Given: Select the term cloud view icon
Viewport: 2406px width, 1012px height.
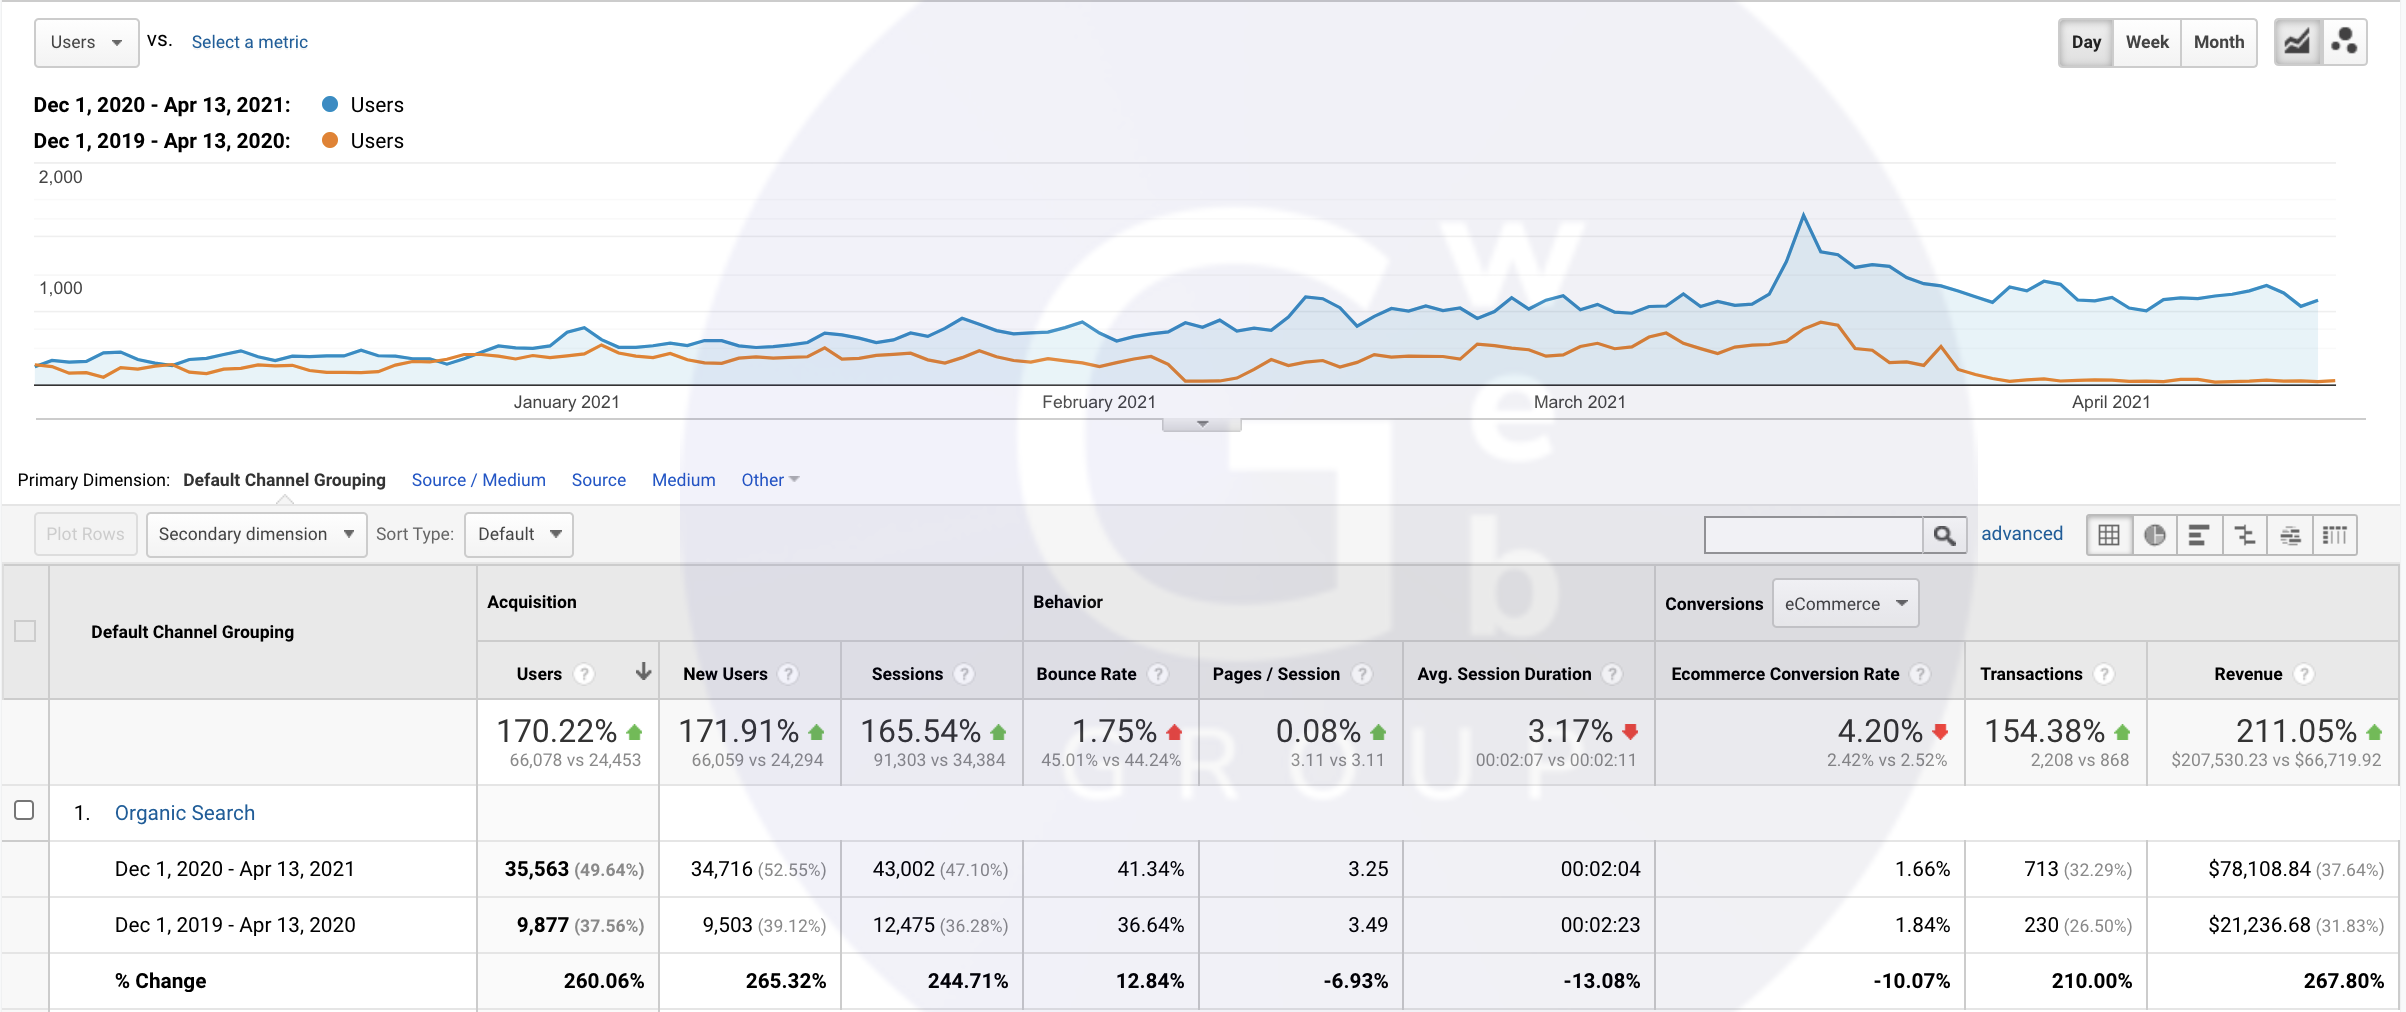Looking at the screenshot, I should pyautogui.click(x=2290, y=535).
